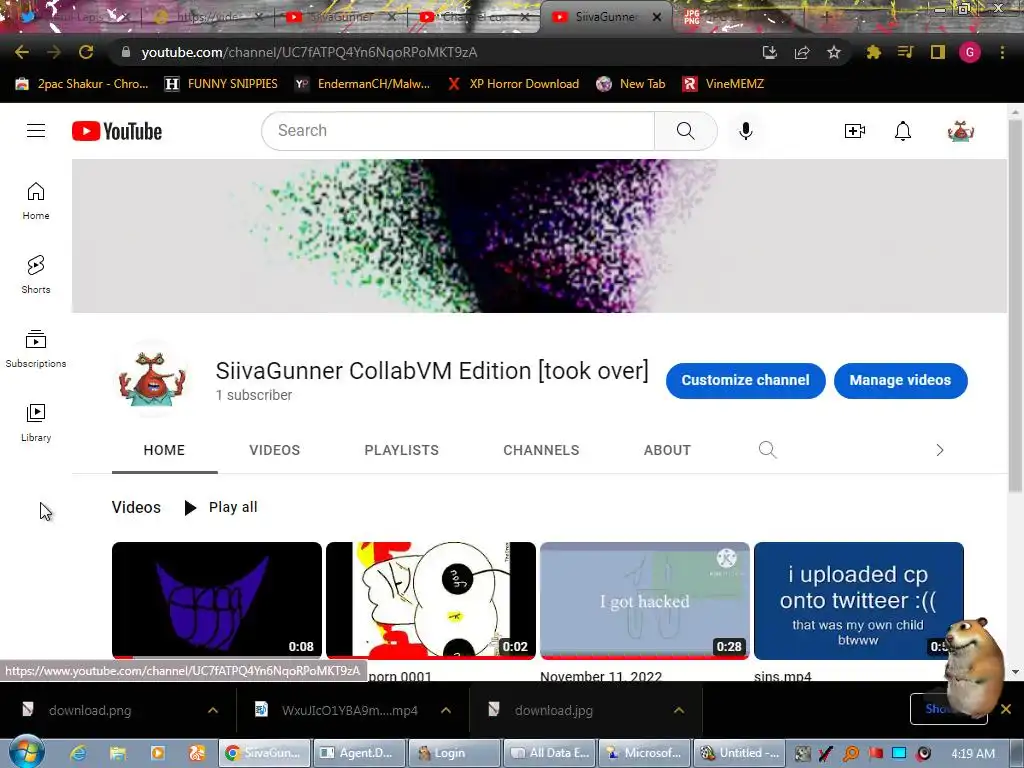Image resolution: width=1024 pixels, height=768 pixels.
Task: Open Chrome media control icon
Action: tap(905, 52)
